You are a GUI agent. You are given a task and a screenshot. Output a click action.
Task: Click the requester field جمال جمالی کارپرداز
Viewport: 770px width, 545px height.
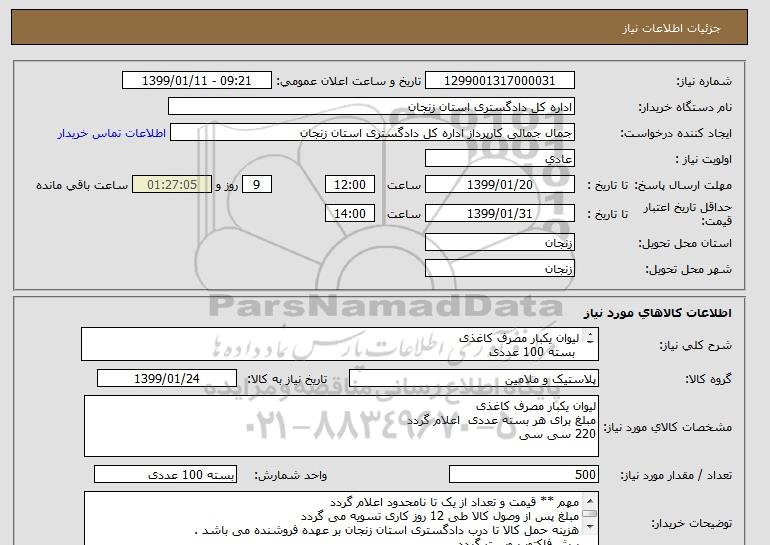(x=372, y=133)
